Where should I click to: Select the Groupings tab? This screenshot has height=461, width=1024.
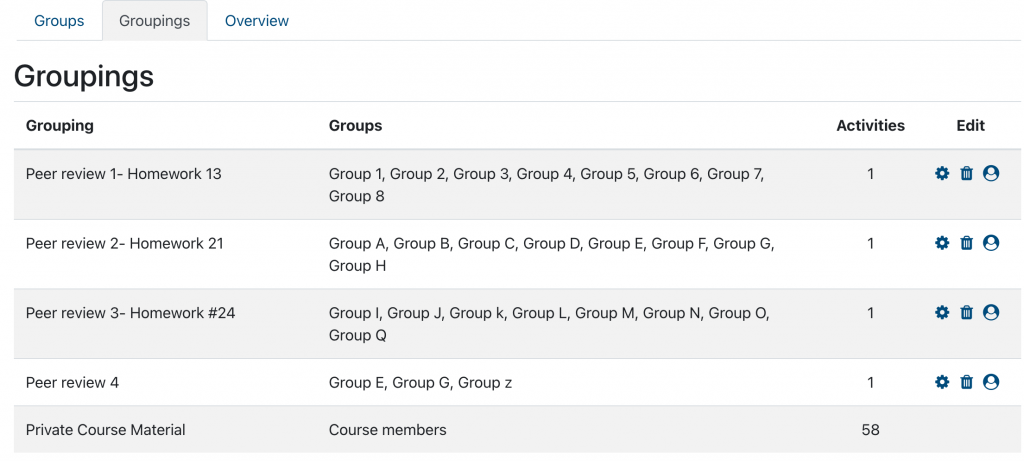[155, 21]
